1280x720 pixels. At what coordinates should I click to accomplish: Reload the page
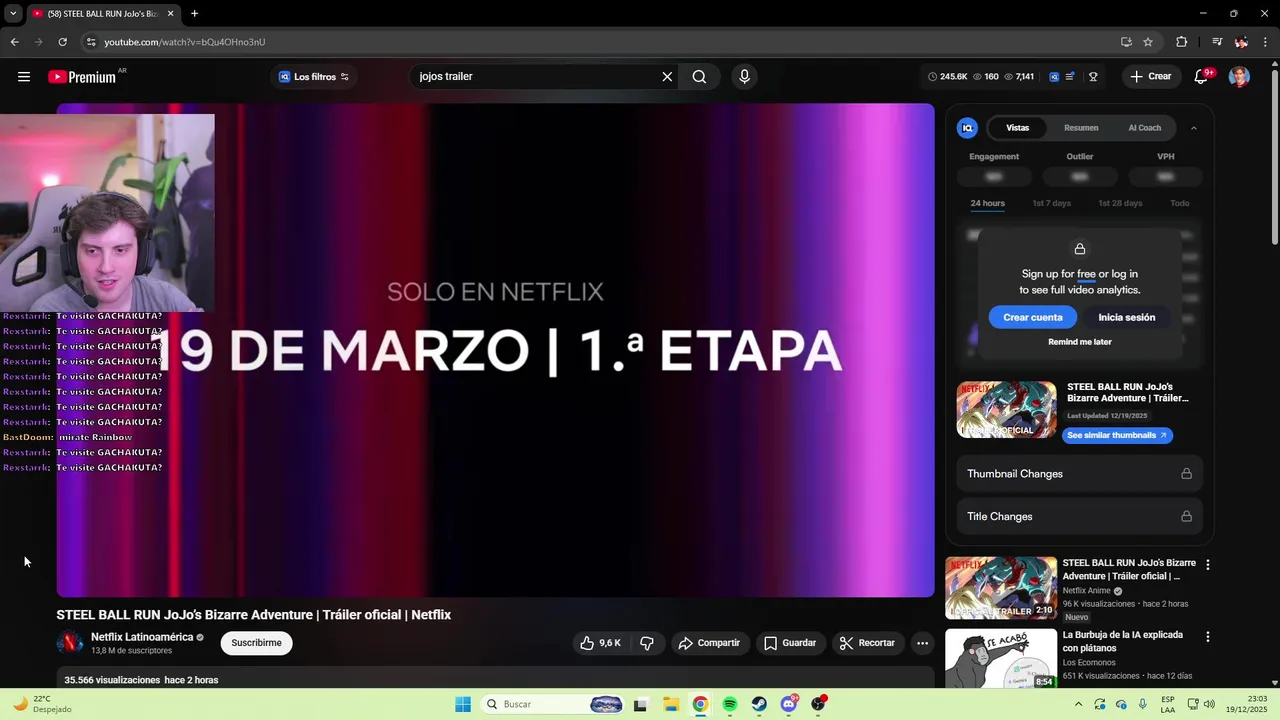pos(62,42)
